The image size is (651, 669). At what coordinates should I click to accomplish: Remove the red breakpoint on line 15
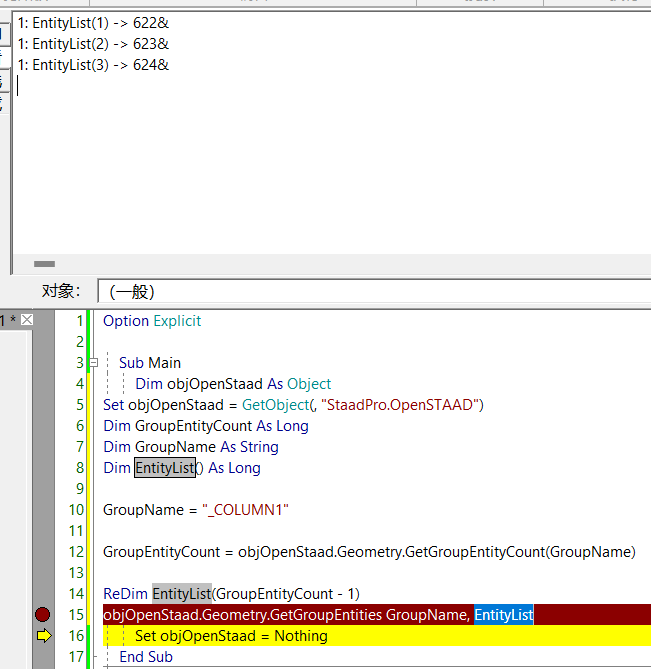[42, 615]
